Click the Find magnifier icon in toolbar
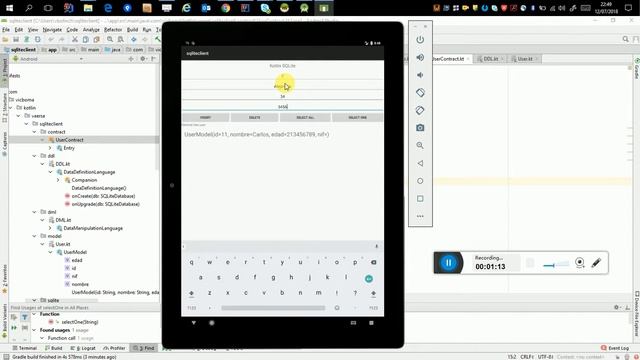Image resolution: width=640 pixels, height=360 pixels. (x=110, y=39)
